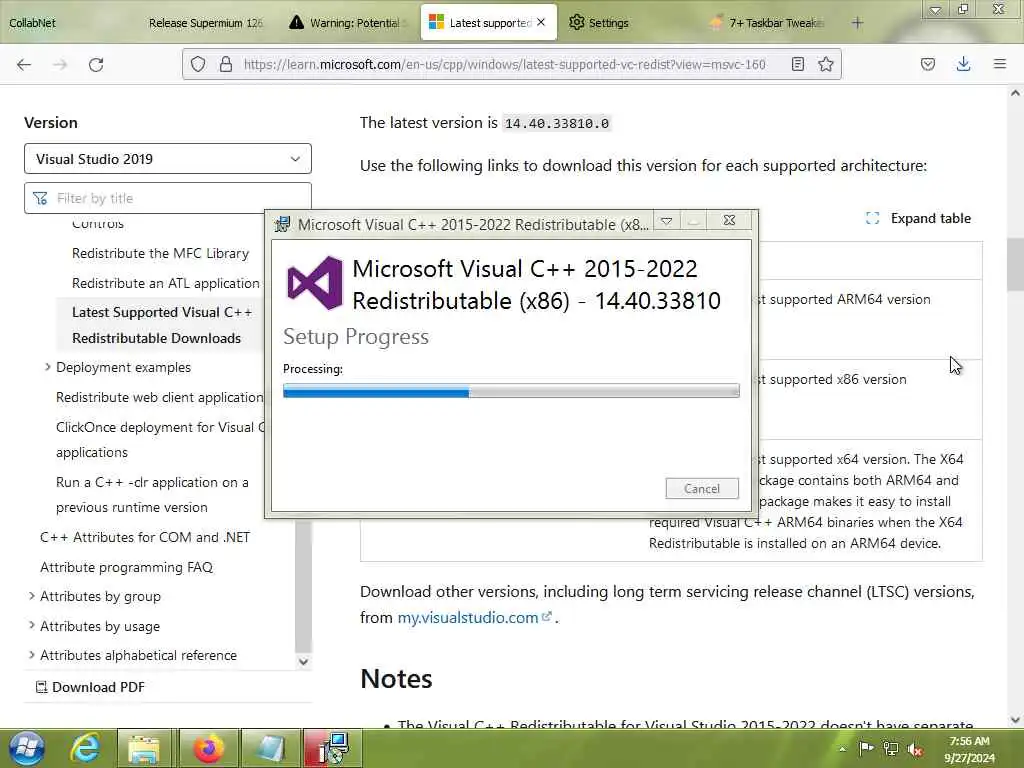The height and width of the screenshot is (768, 1024).
Task: Cancel the Visual C++ redistributable setup
Action: click(x=702, y=488)
